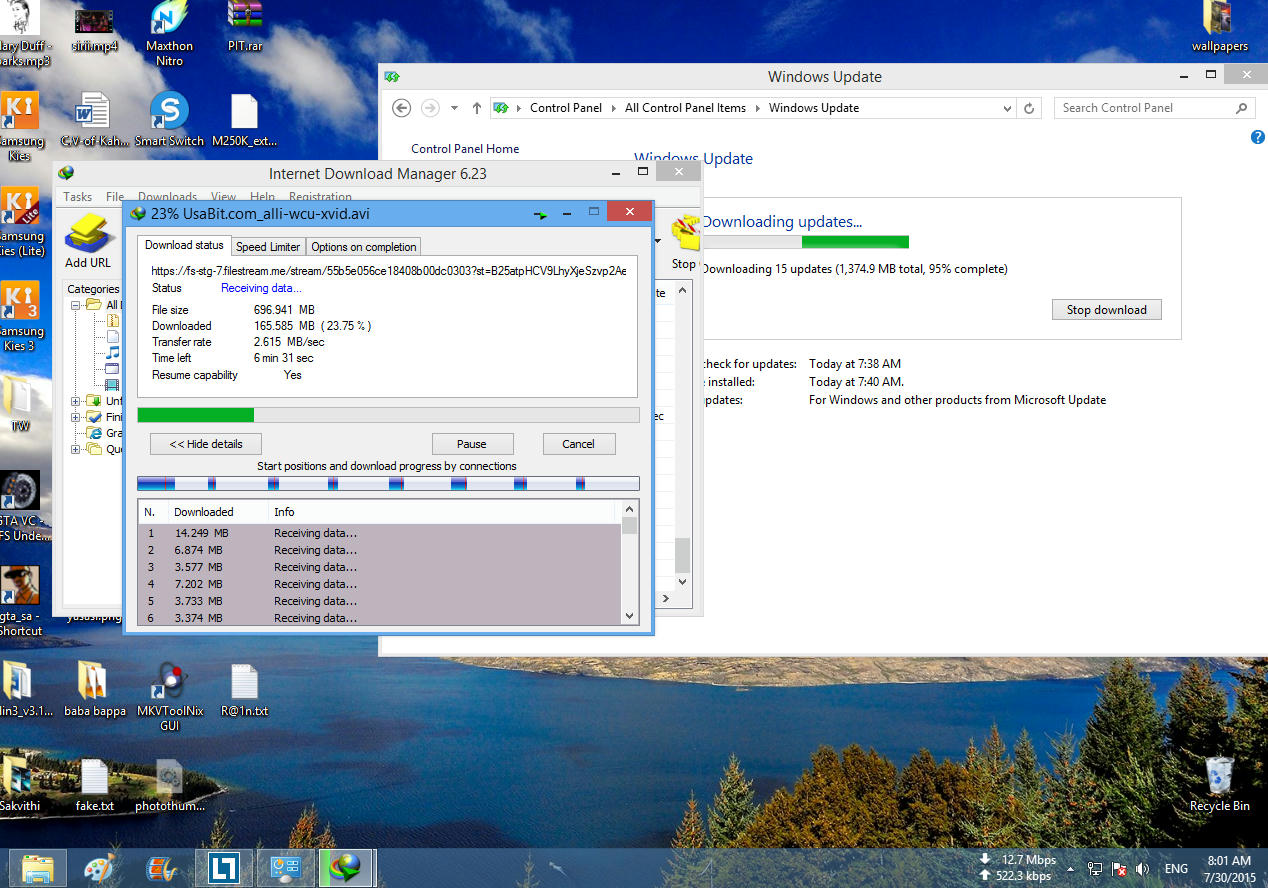Select the compressed files icon in IDM tree
Image resolution: width=1268 pixels, height=888 pixels.
coord(112,321)
